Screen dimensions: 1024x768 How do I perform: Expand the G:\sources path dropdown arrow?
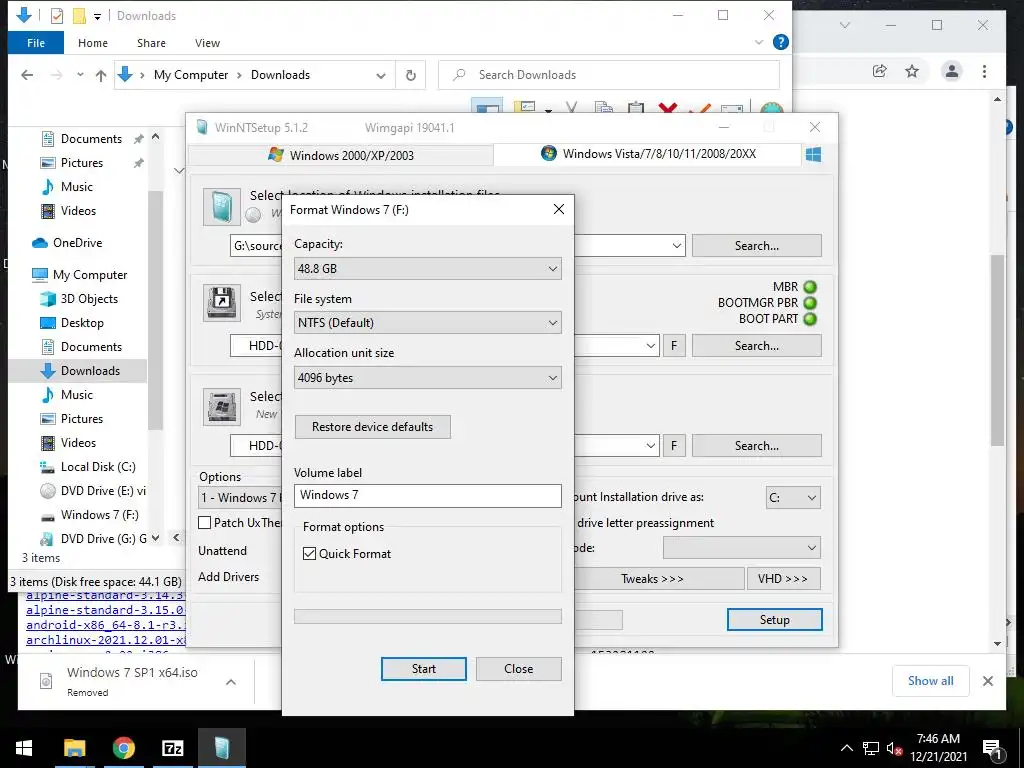[x=677, y=246]
